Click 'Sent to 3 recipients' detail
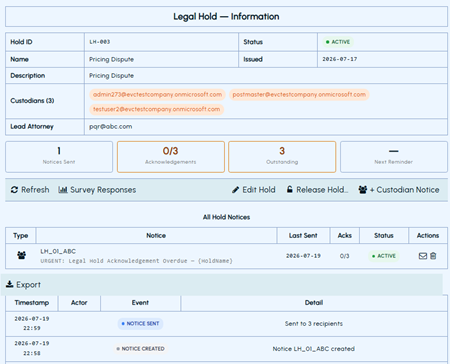The width and height of the screenshot is (450, 364). (x=314, y=324)
